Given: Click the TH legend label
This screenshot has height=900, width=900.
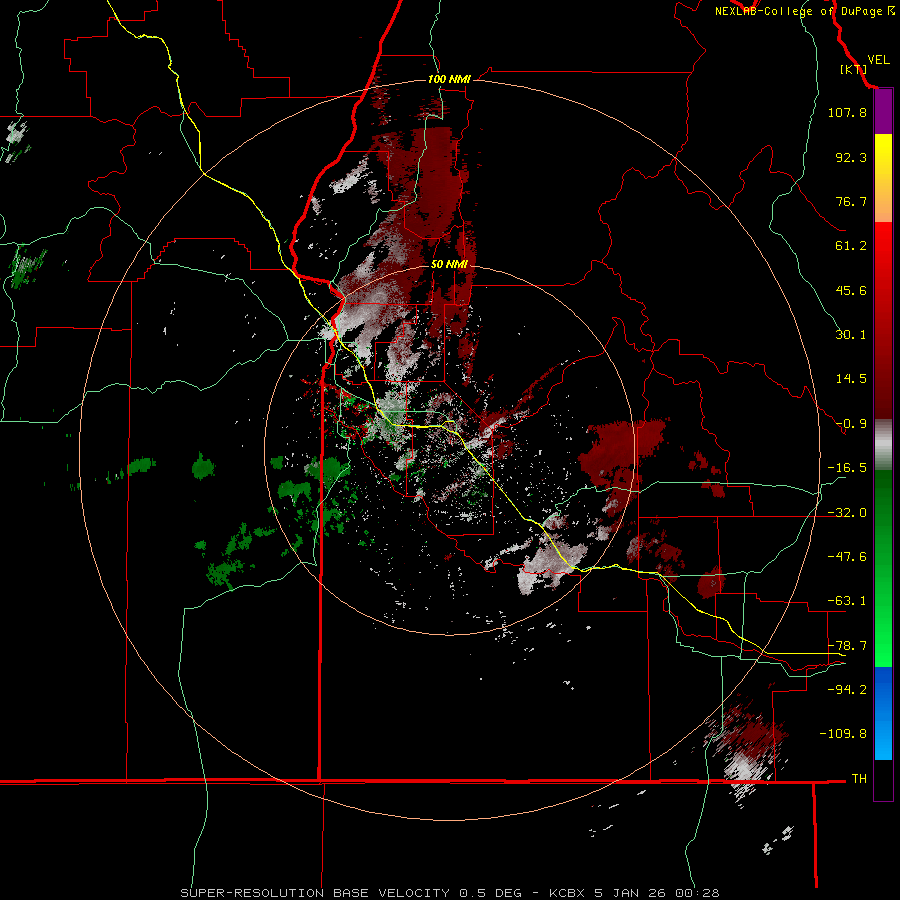Looking at the screenshot, I should 859,779.
